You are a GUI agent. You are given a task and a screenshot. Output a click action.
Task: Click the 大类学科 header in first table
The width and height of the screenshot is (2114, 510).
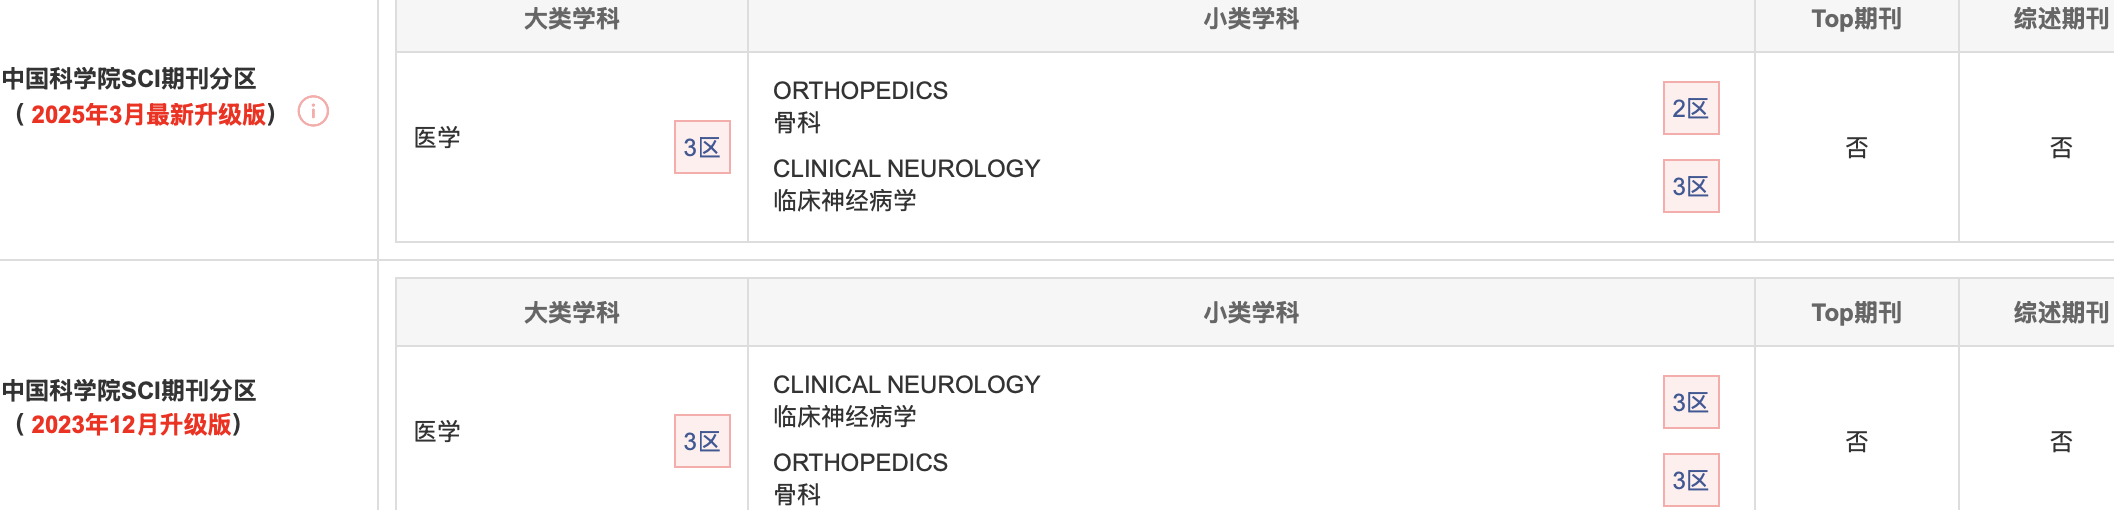[572, 19]
